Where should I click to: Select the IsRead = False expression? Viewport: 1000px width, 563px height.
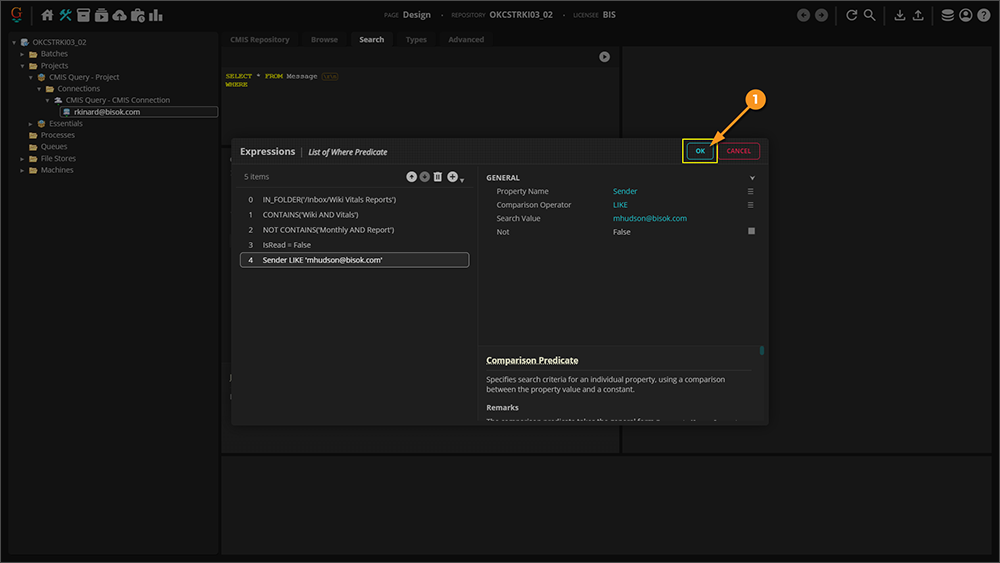point(286,245)
